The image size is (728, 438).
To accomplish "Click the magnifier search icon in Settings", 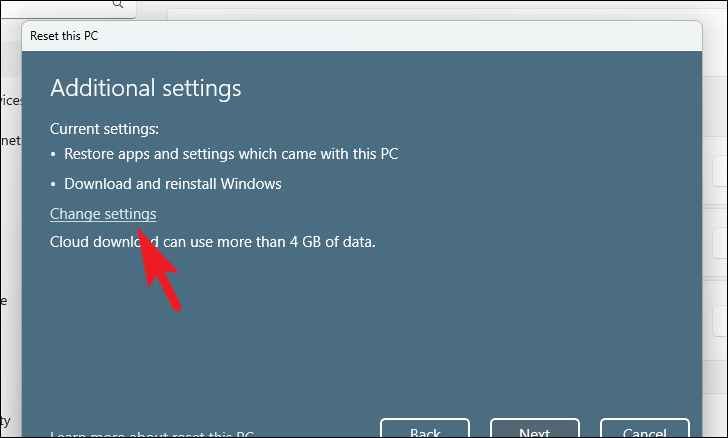I will coord(118,4).
